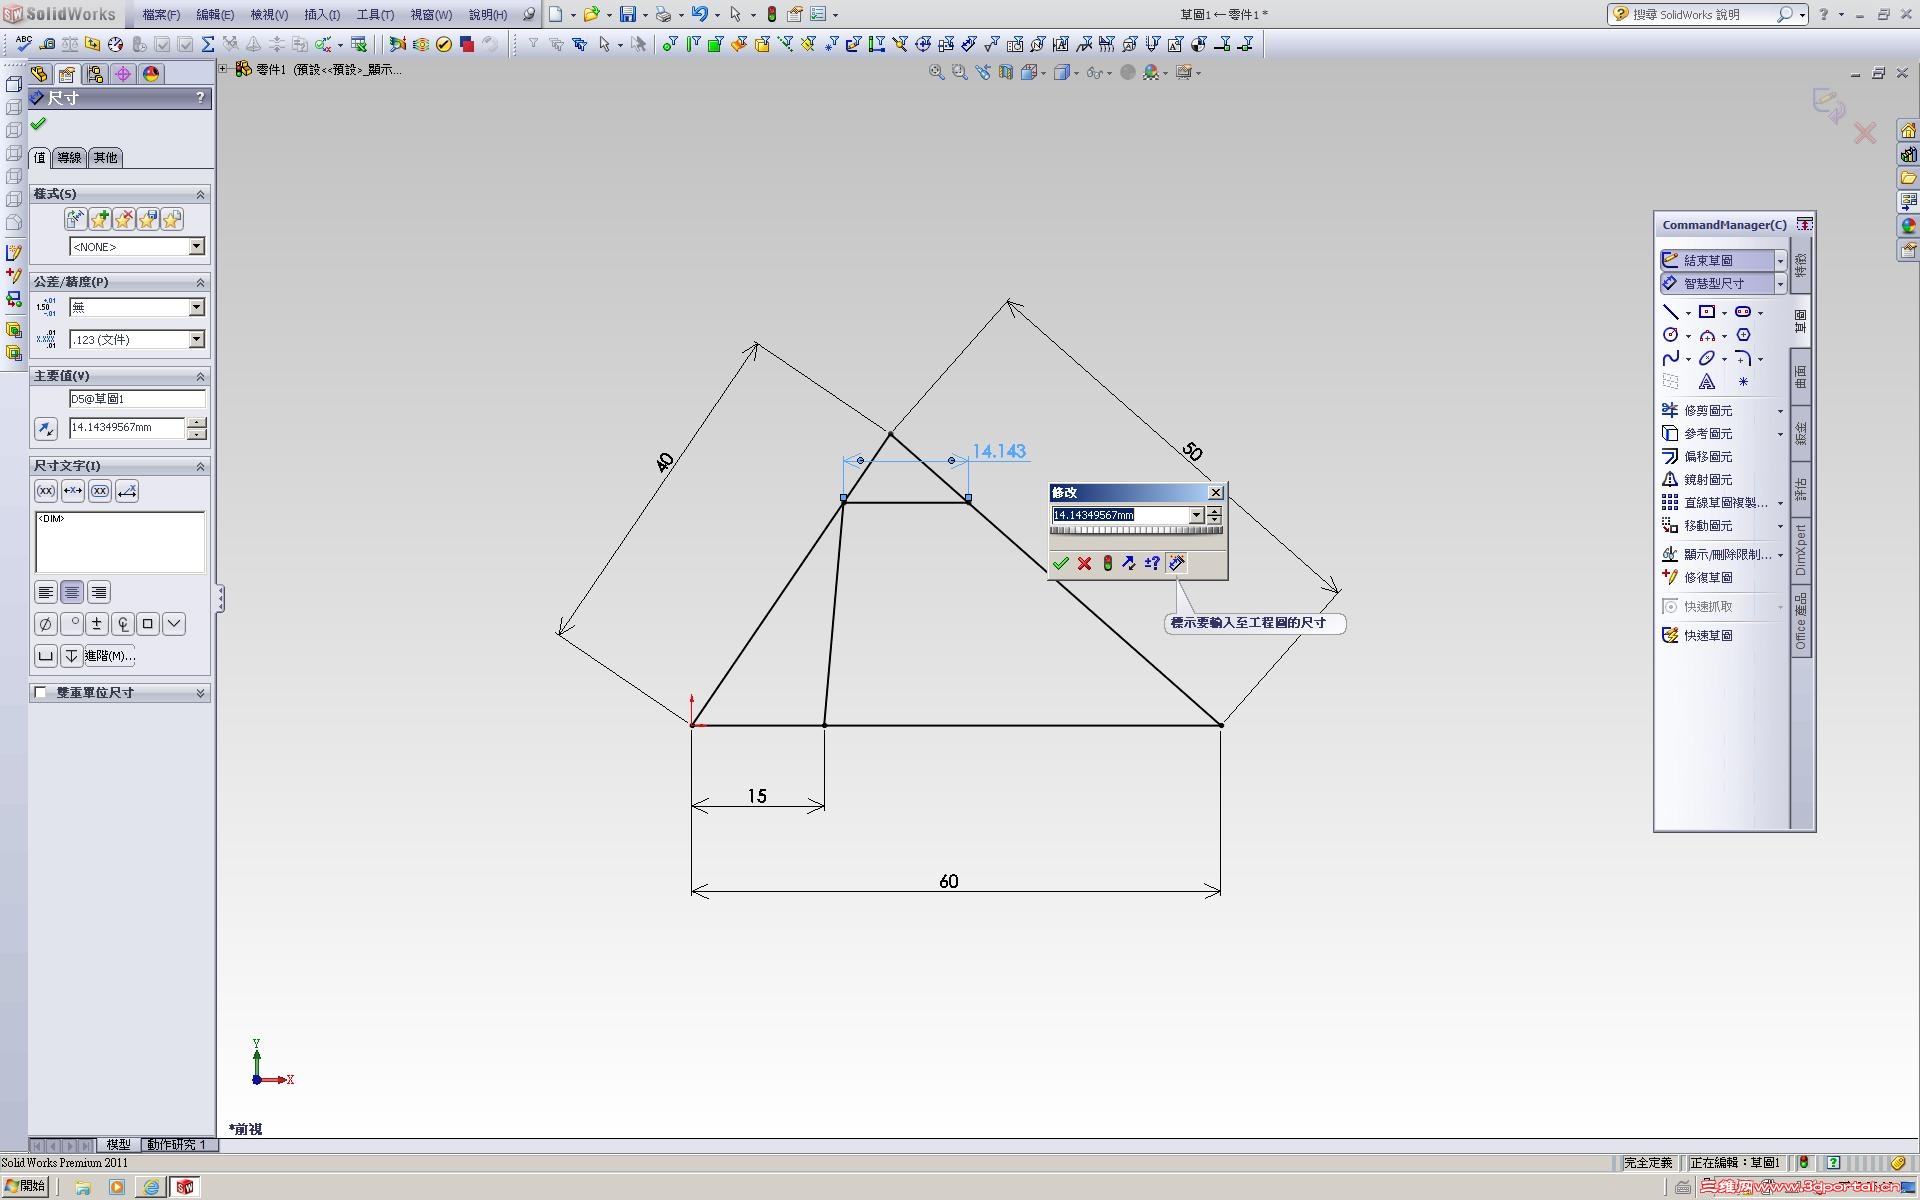Click green check to accept 尺寸 panel

tap(38, 124)
